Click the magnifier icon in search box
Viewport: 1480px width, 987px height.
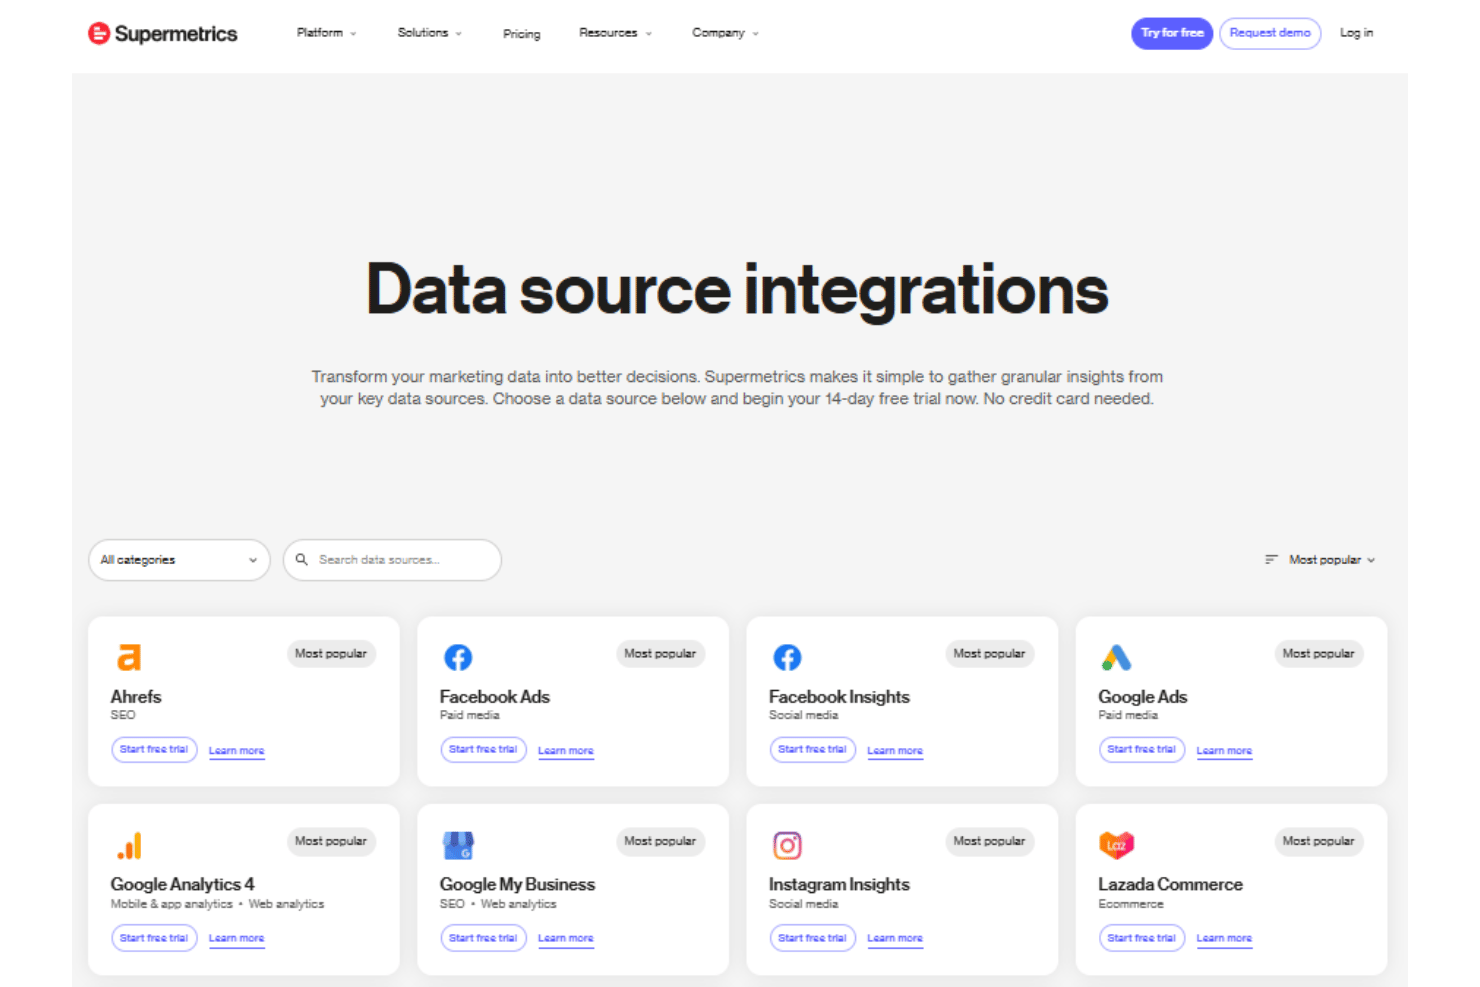click(x=301, y=560)
